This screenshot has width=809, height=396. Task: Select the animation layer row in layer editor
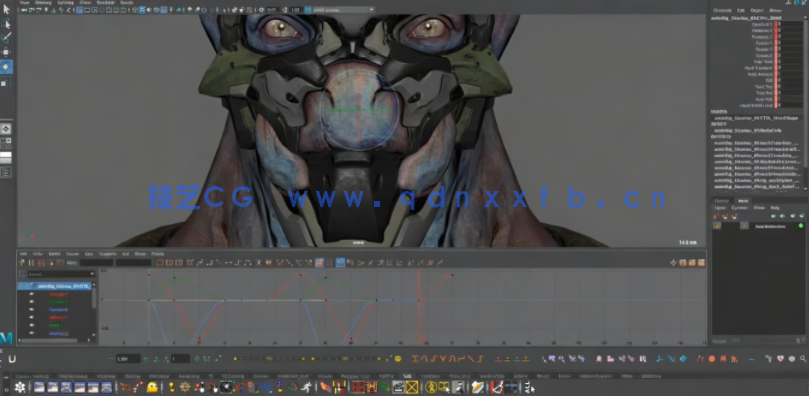click(x=758, y=226)
